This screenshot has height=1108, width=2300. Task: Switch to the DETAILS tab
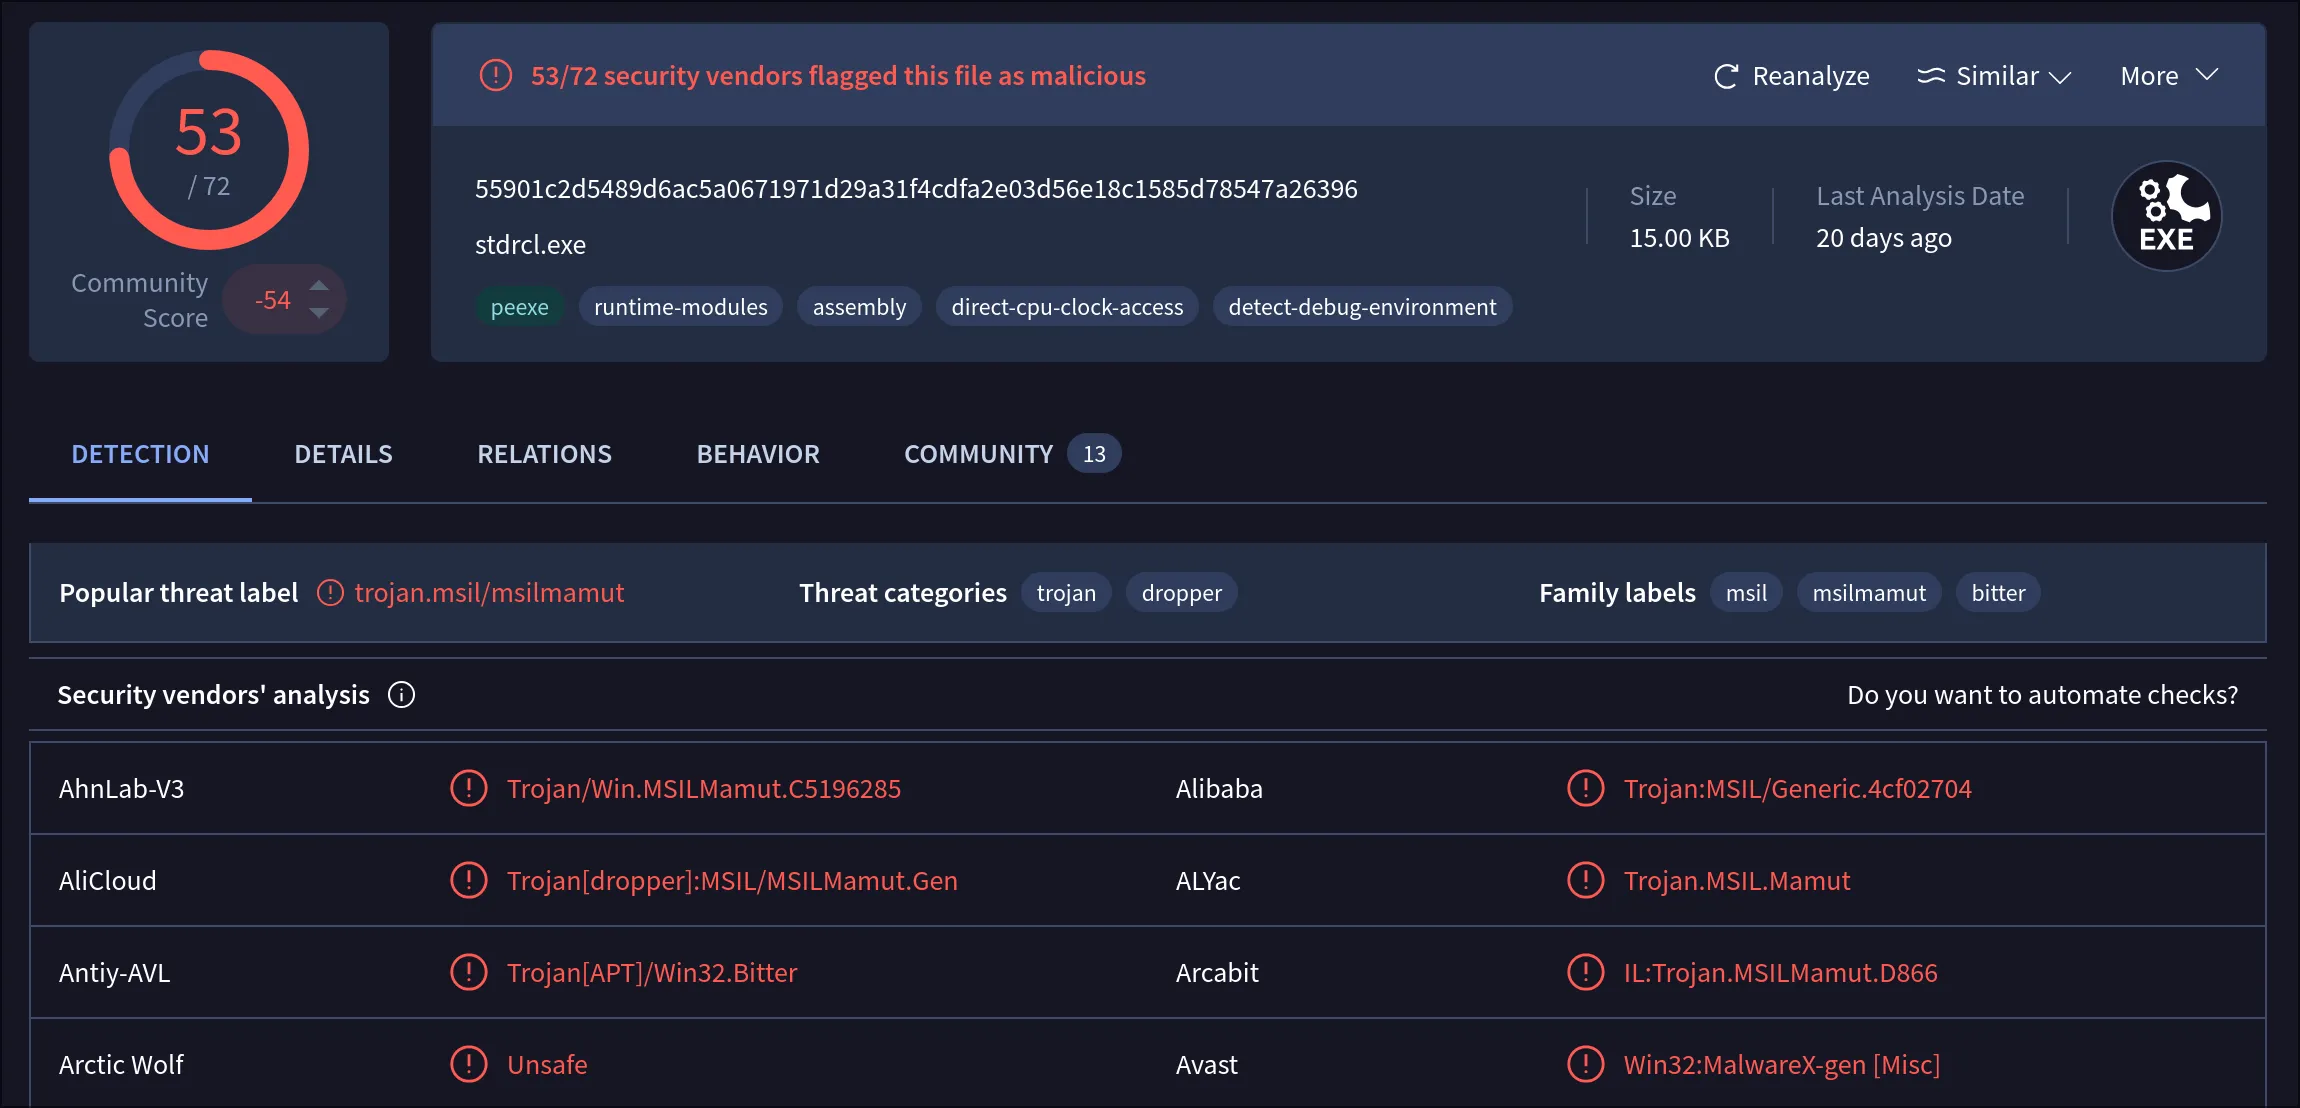point(343,454)
